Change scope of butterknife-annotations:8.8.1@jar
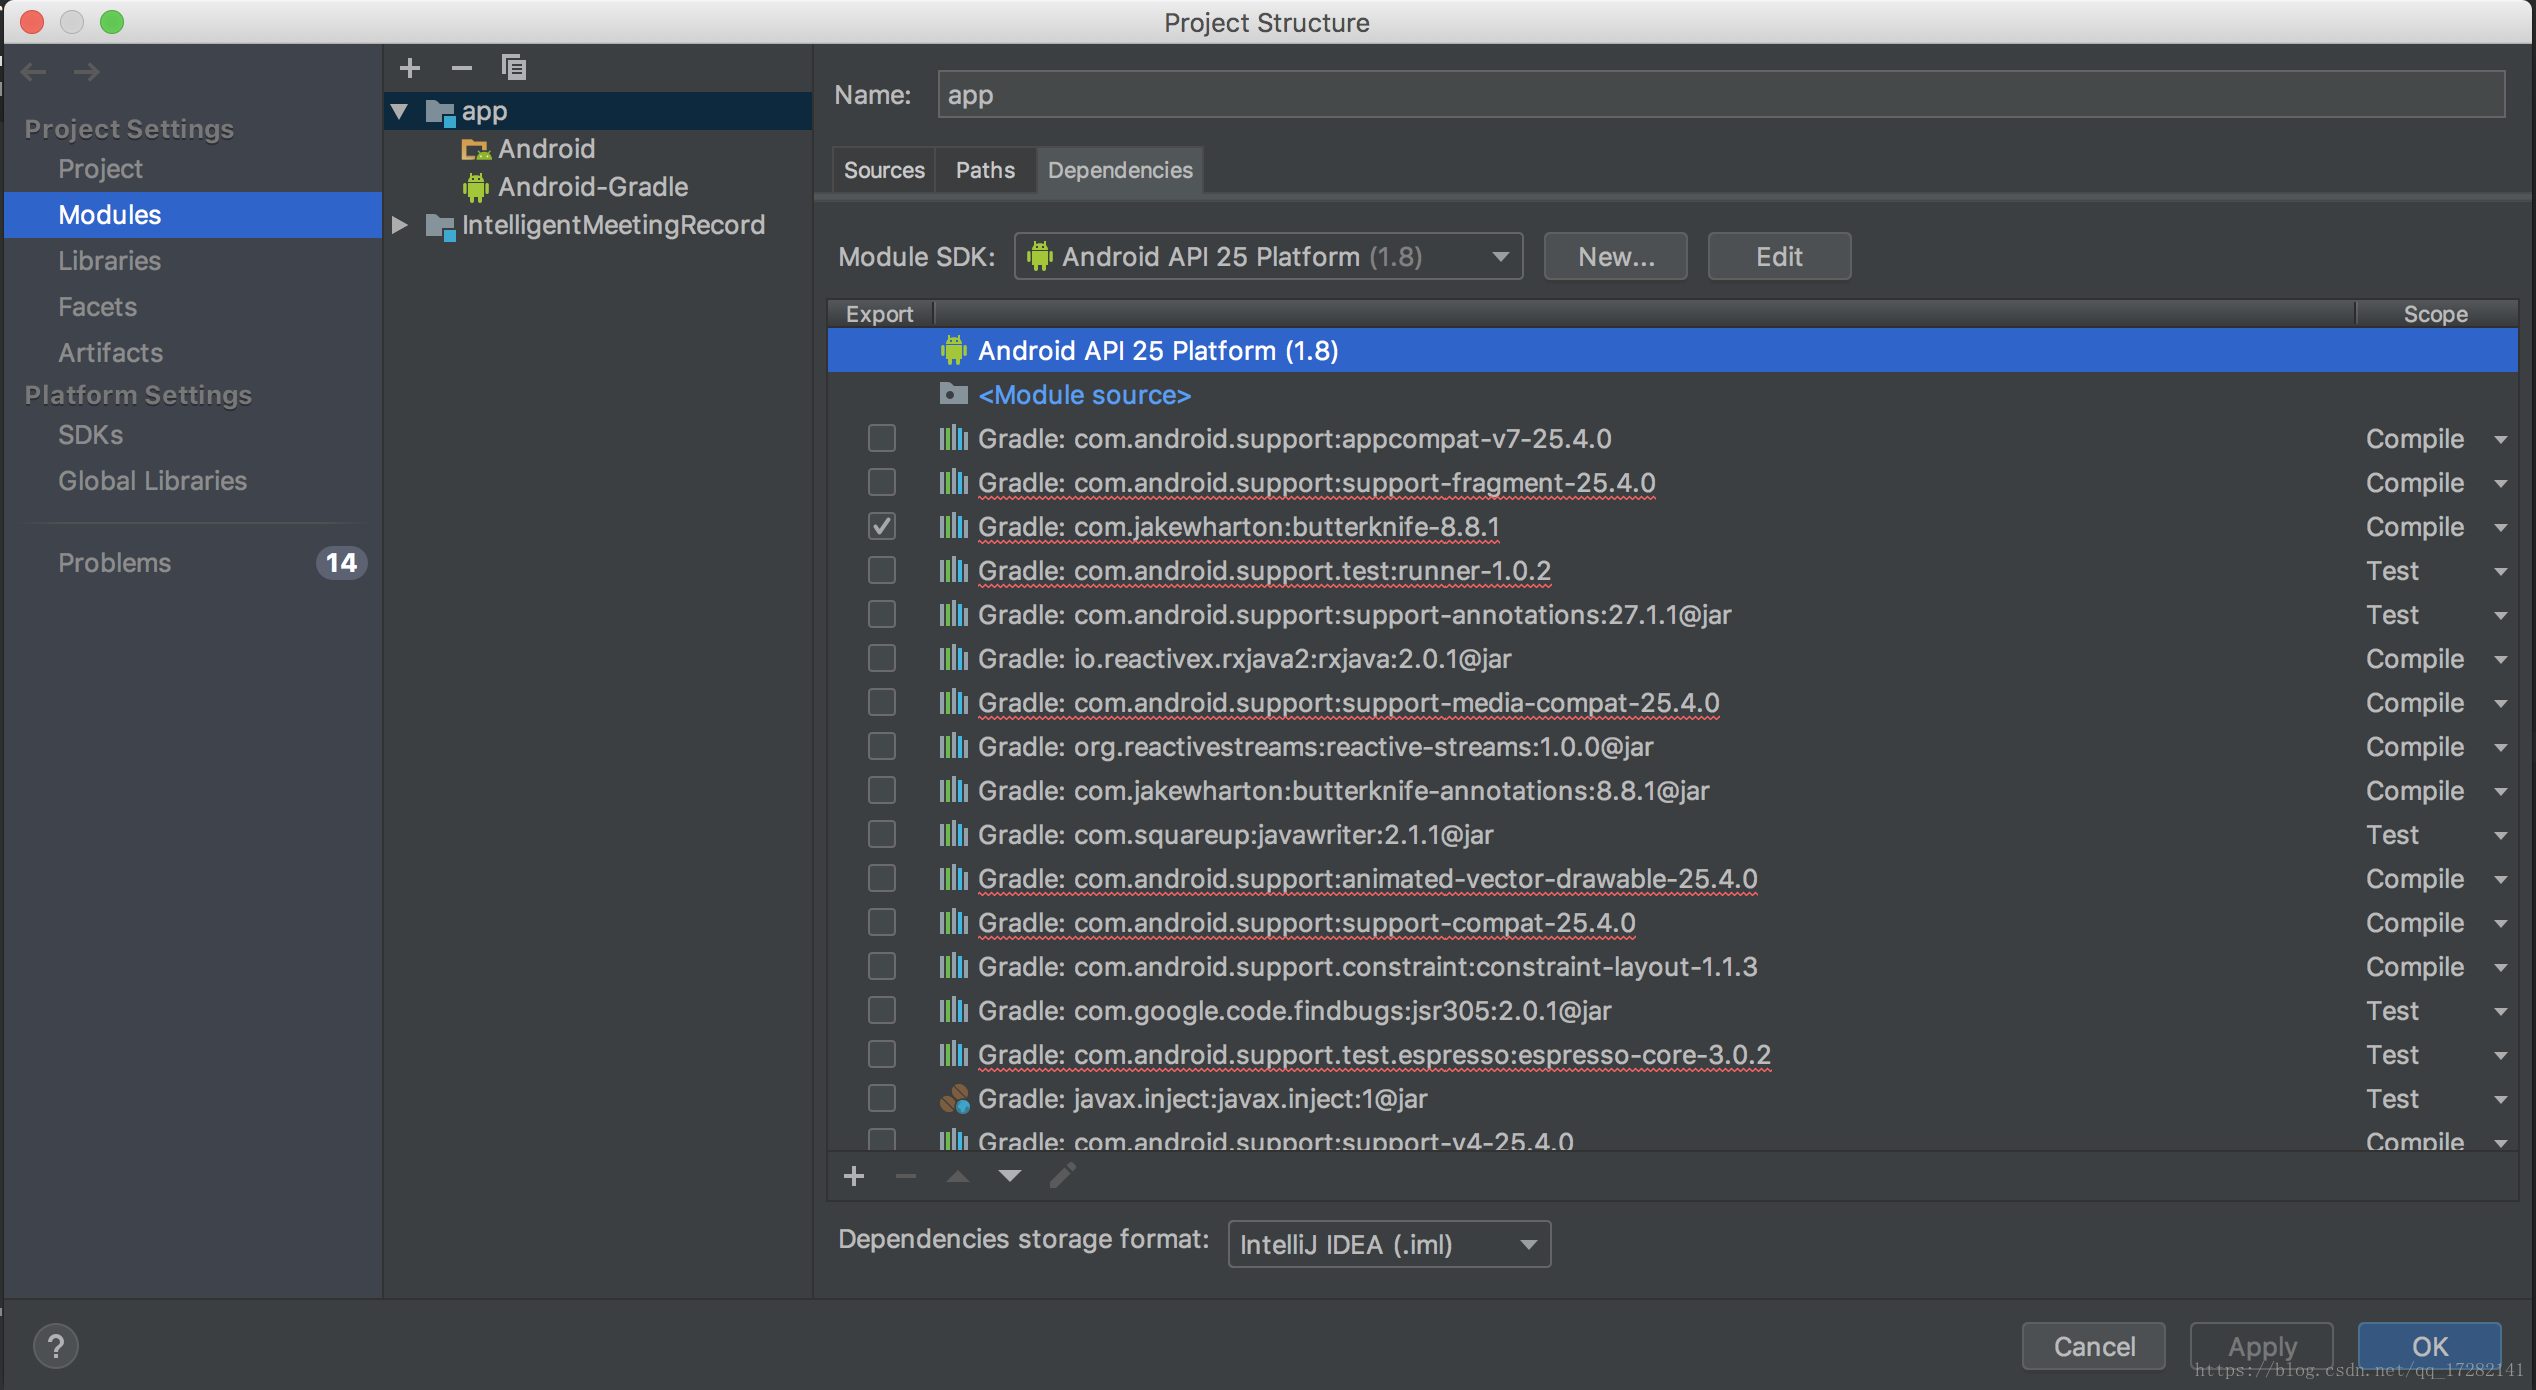The image size is (2536, 1390). pos(2436,791)
